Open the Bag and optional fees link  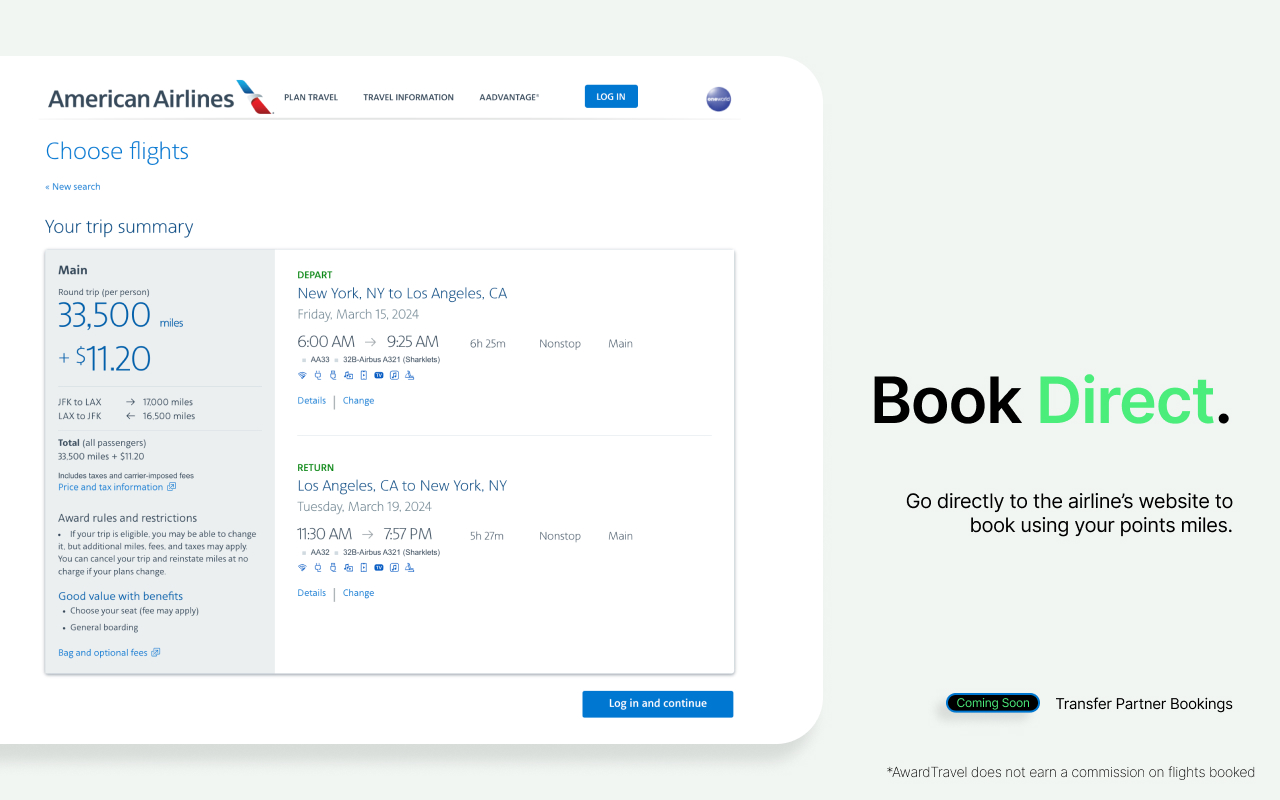pos(103,652)
